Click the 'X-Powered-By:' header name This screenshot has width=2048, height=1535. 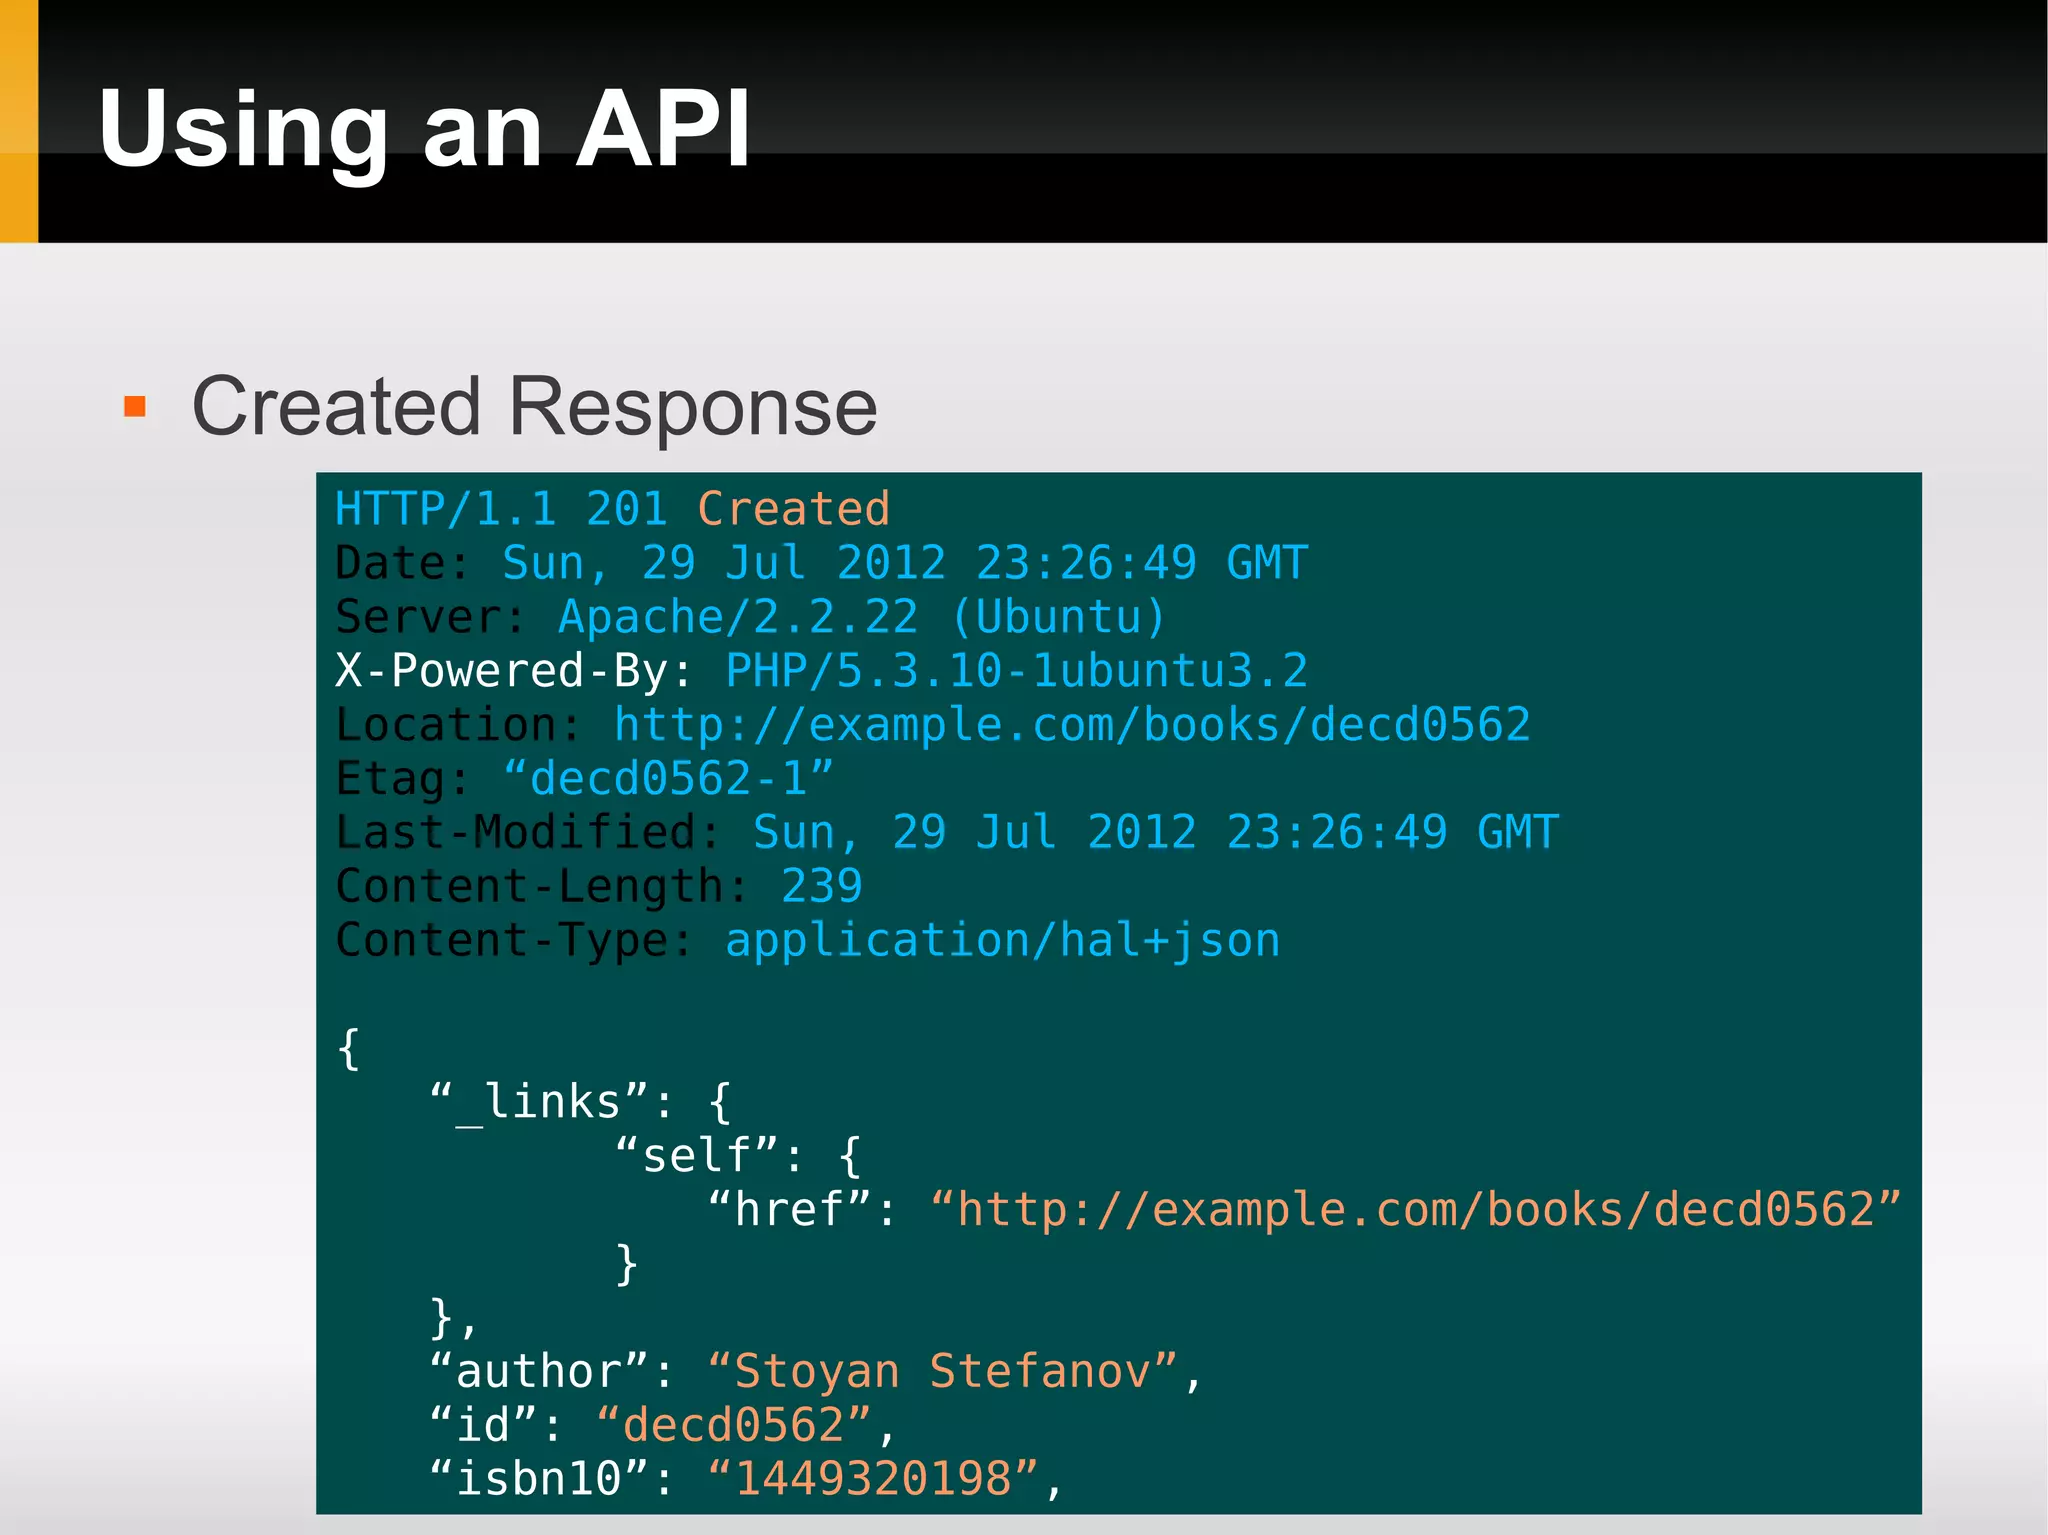514,671
